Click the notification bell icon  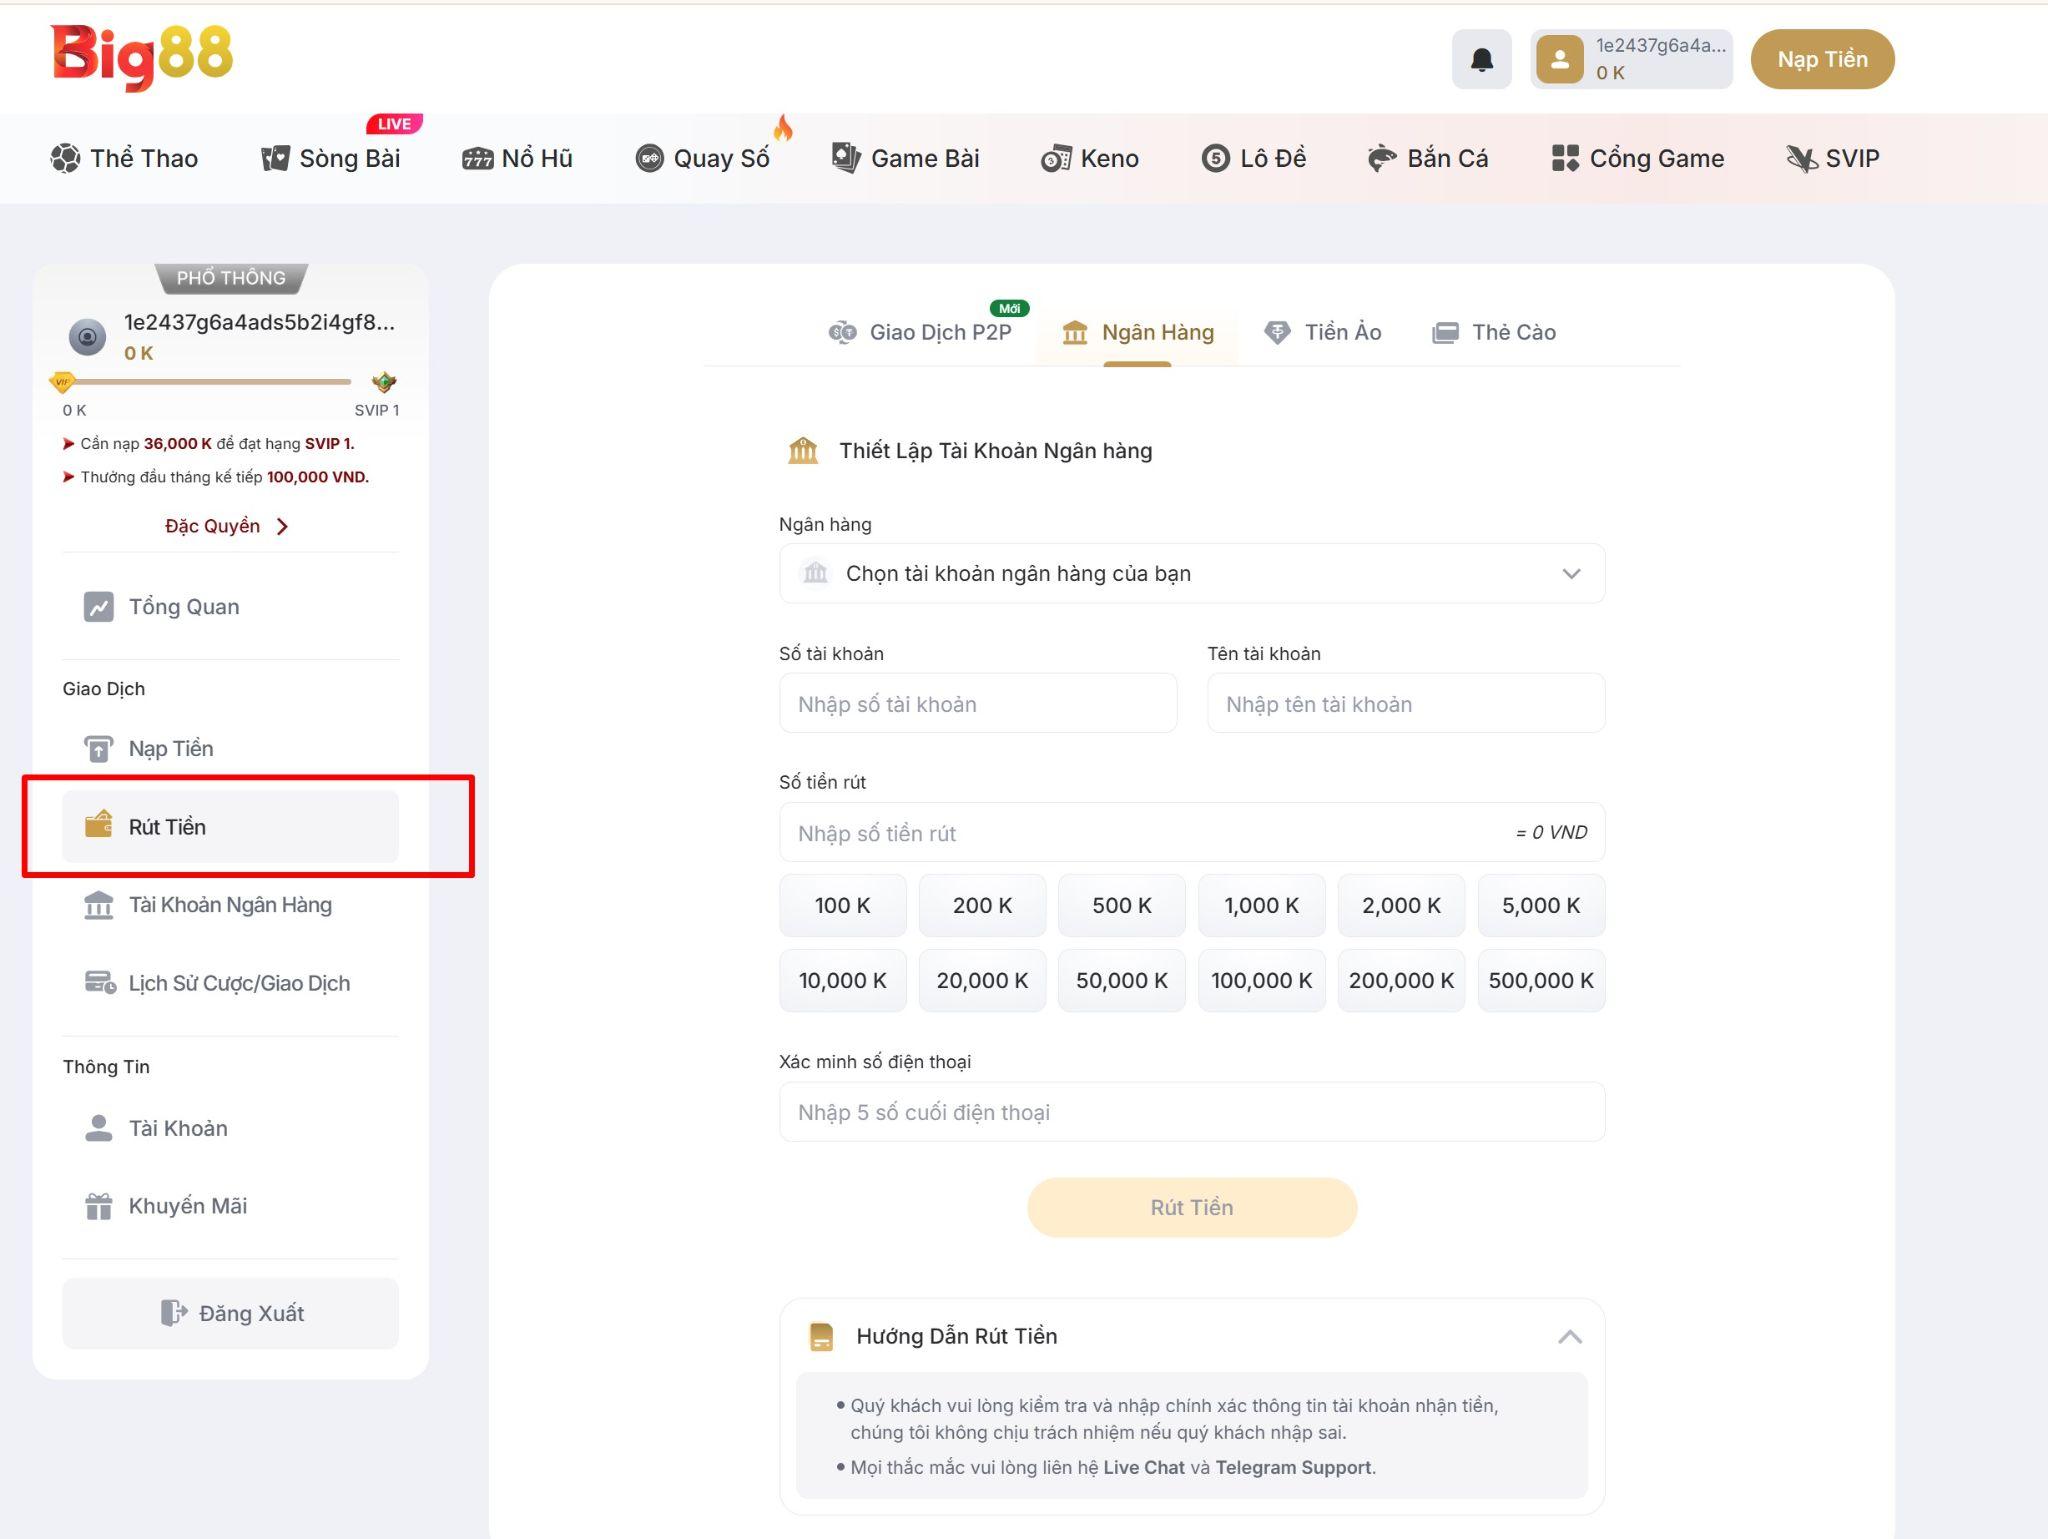(x=1481, y=60)
